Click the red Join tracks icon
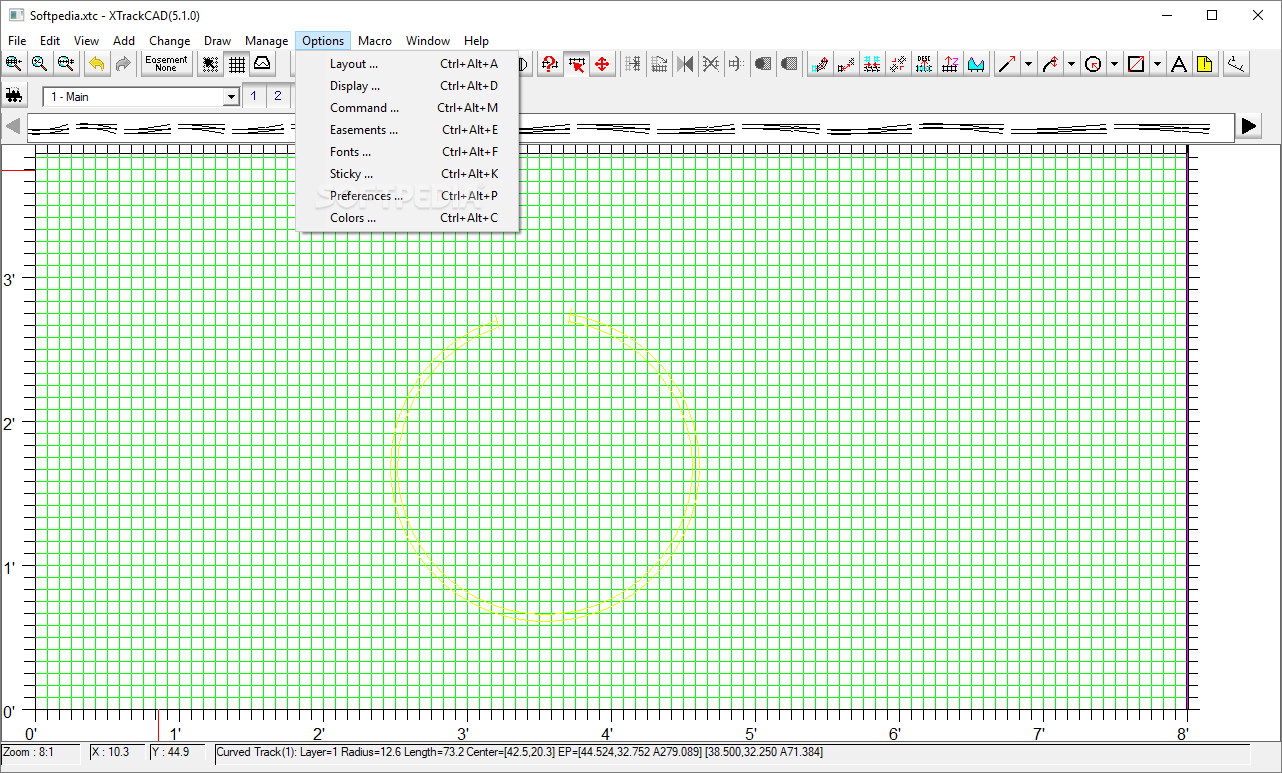1282x773 pixels. click(x=846, y=64)
